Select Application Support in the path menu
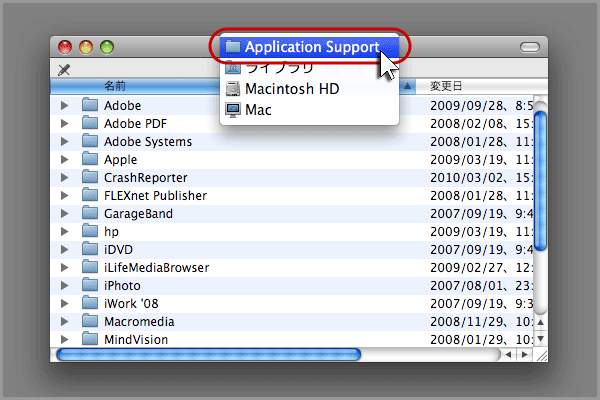The image size is (600, 400). click(309, 47)
